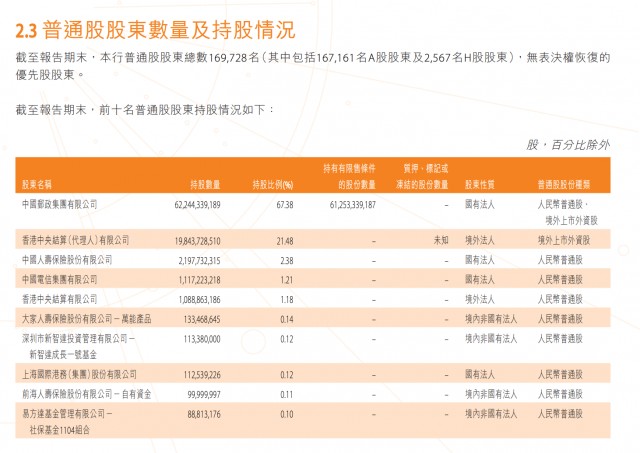Select the value 133,468,645
The height and width of the screenshot is (453, 640).
point(202,320)
